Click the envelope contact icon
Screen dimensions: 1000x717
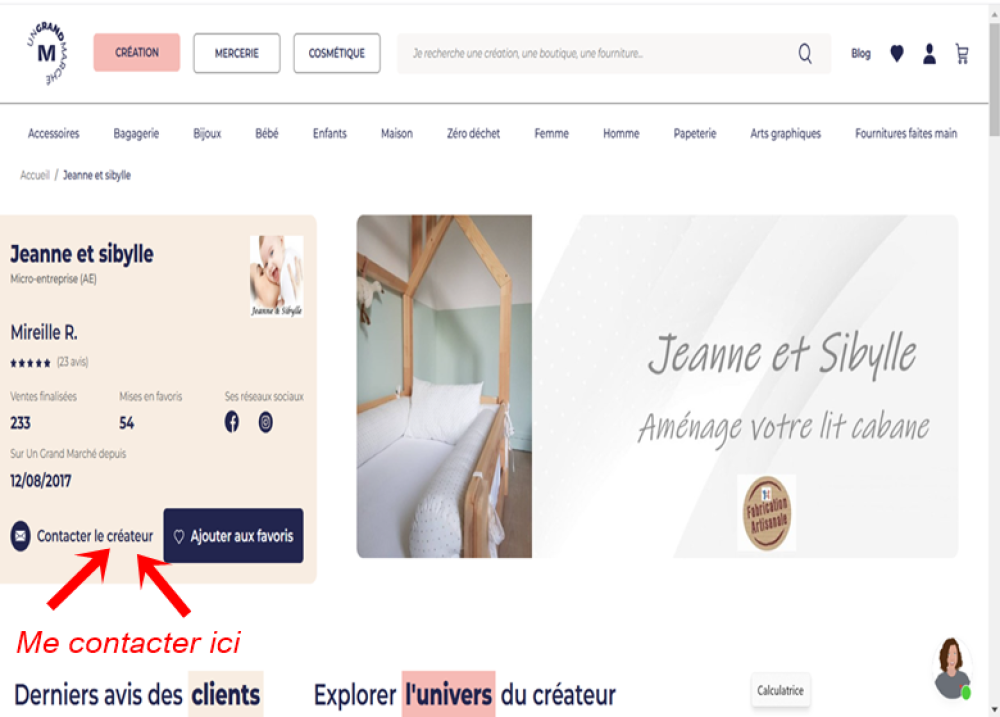coord(20,536)
